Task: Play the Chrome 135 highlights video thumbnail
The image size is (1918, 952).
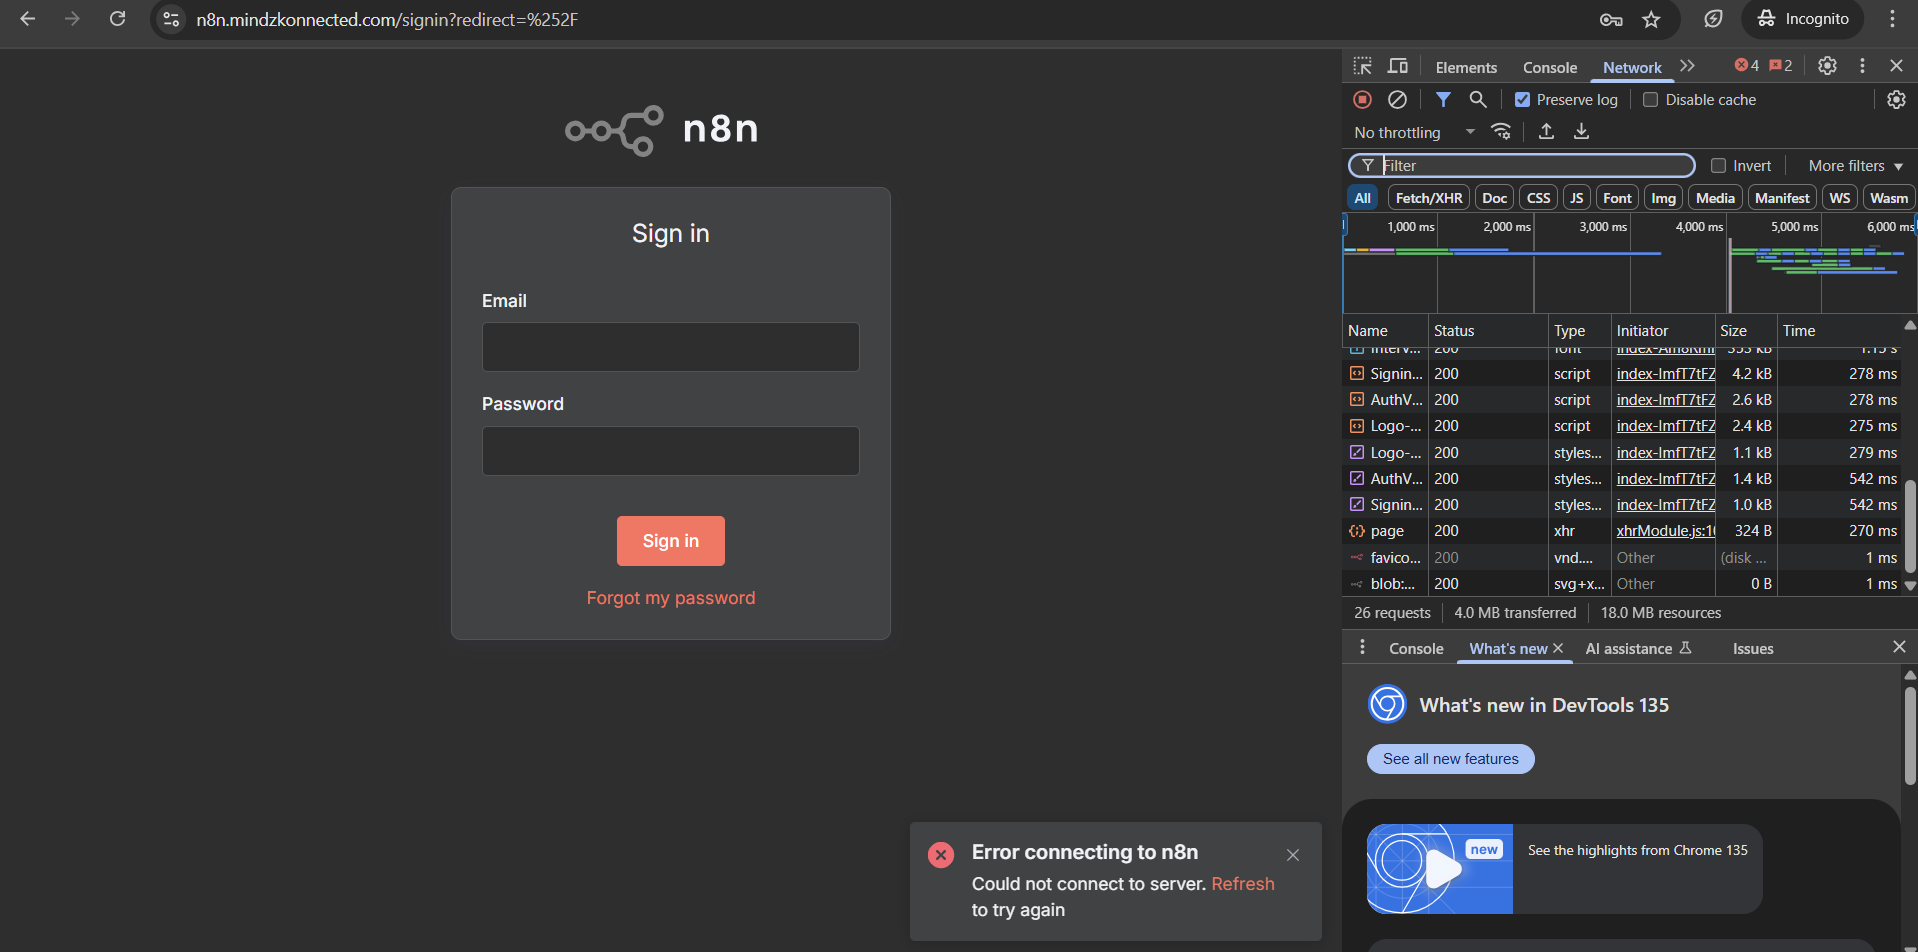Action: pos(1440,869)
